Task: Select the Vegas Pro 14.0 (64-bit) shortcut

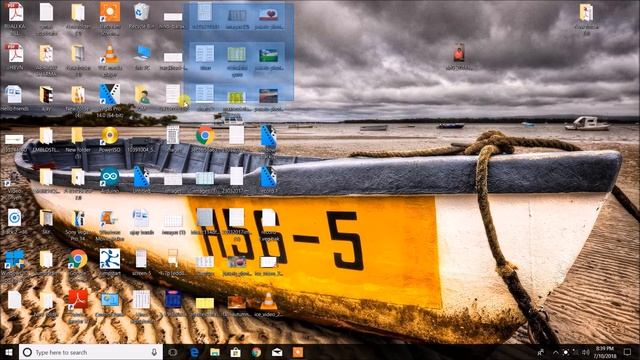Action: (x=109, y=100)
